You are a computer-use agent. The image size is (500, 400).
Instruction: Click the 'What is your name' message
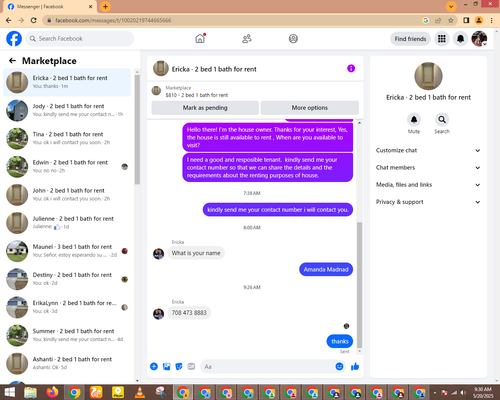point(196,253)
